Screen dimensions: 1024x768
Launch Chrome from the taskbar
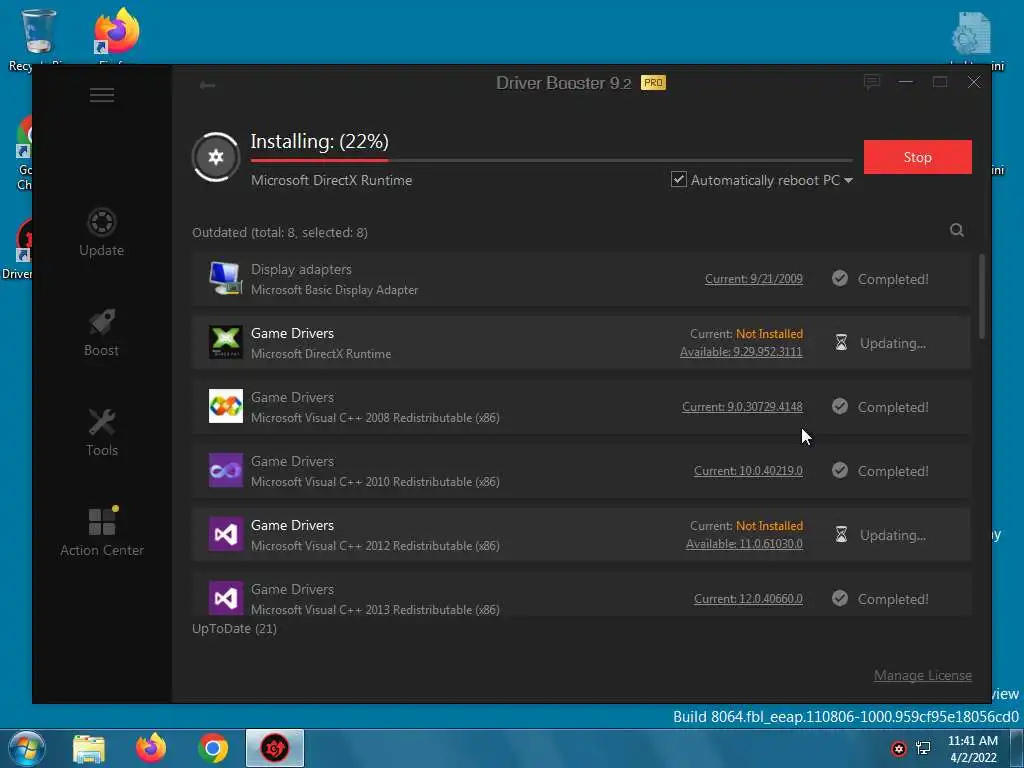pyautogui.click(x=213, y=748)
